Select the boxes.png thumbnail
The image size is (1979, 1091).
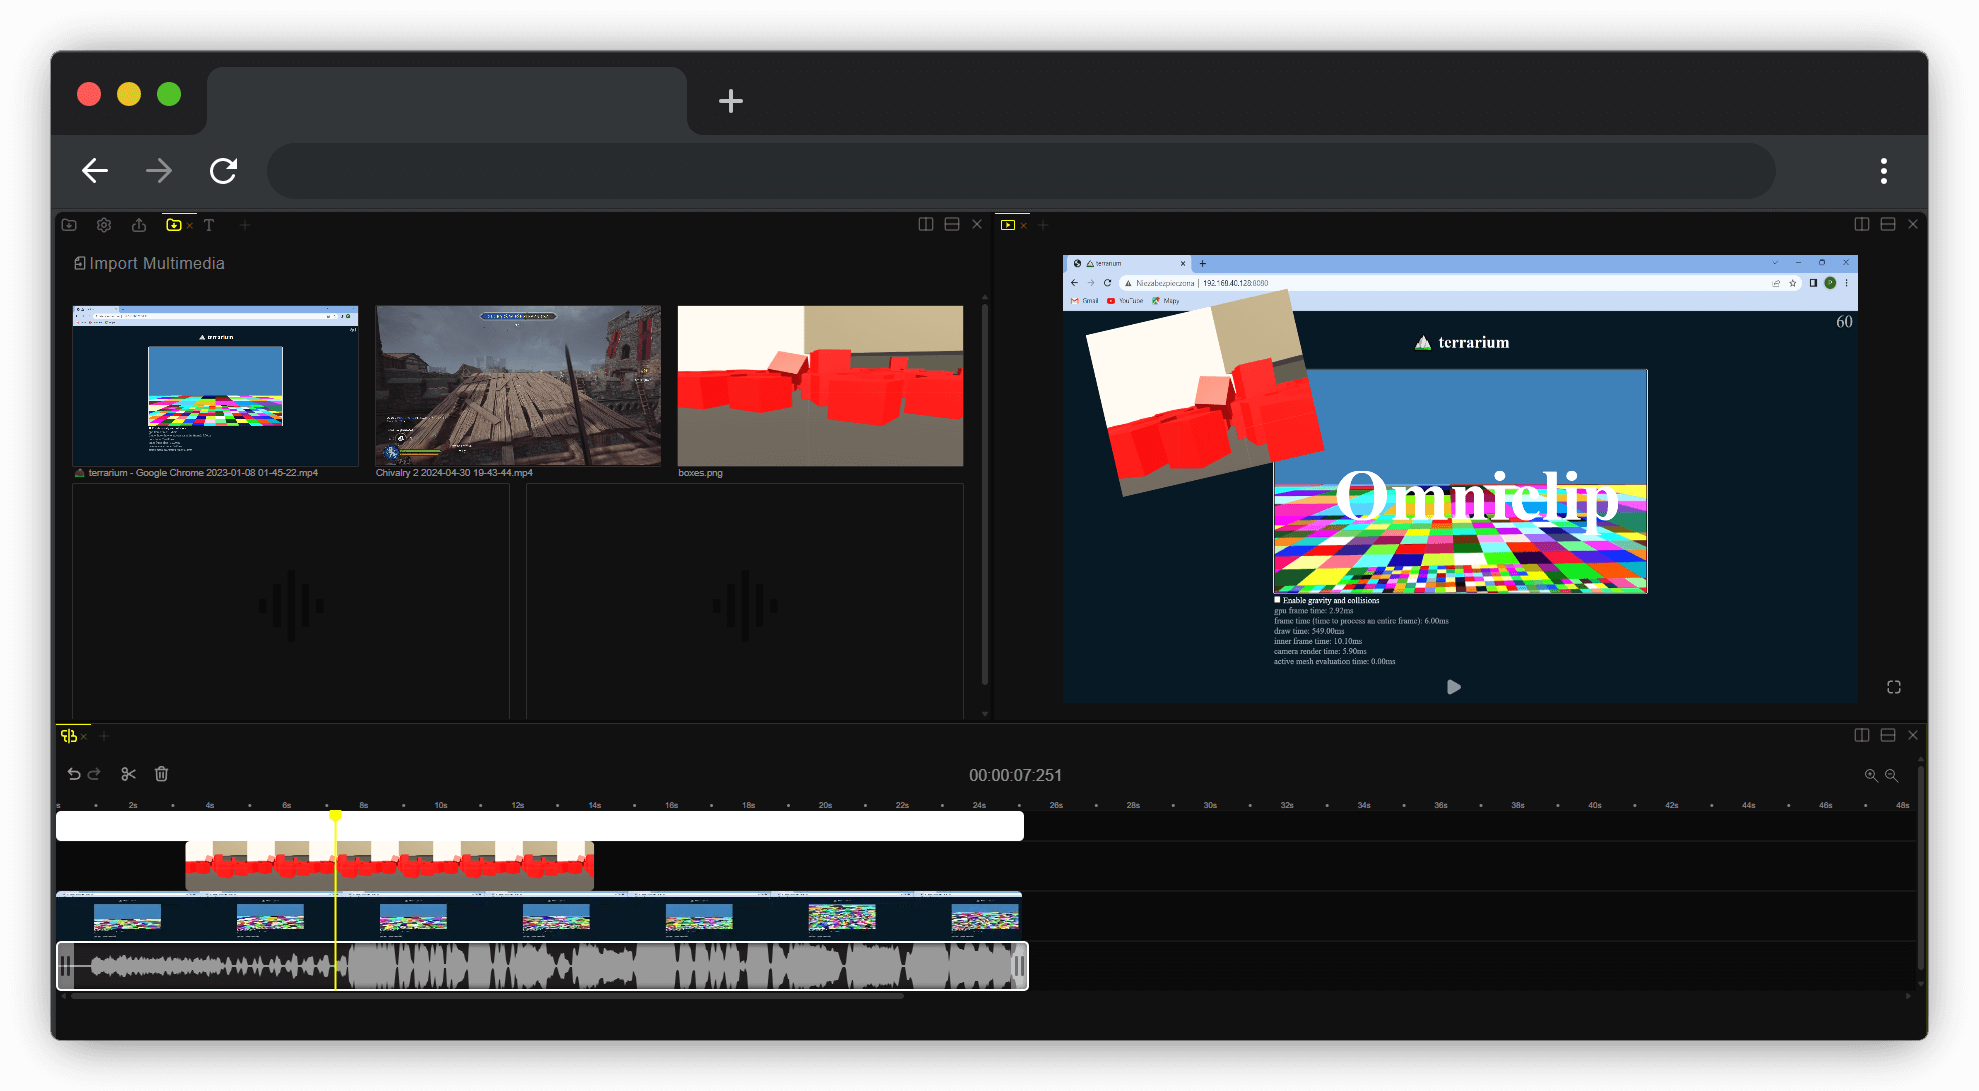[x=820, y=386]
